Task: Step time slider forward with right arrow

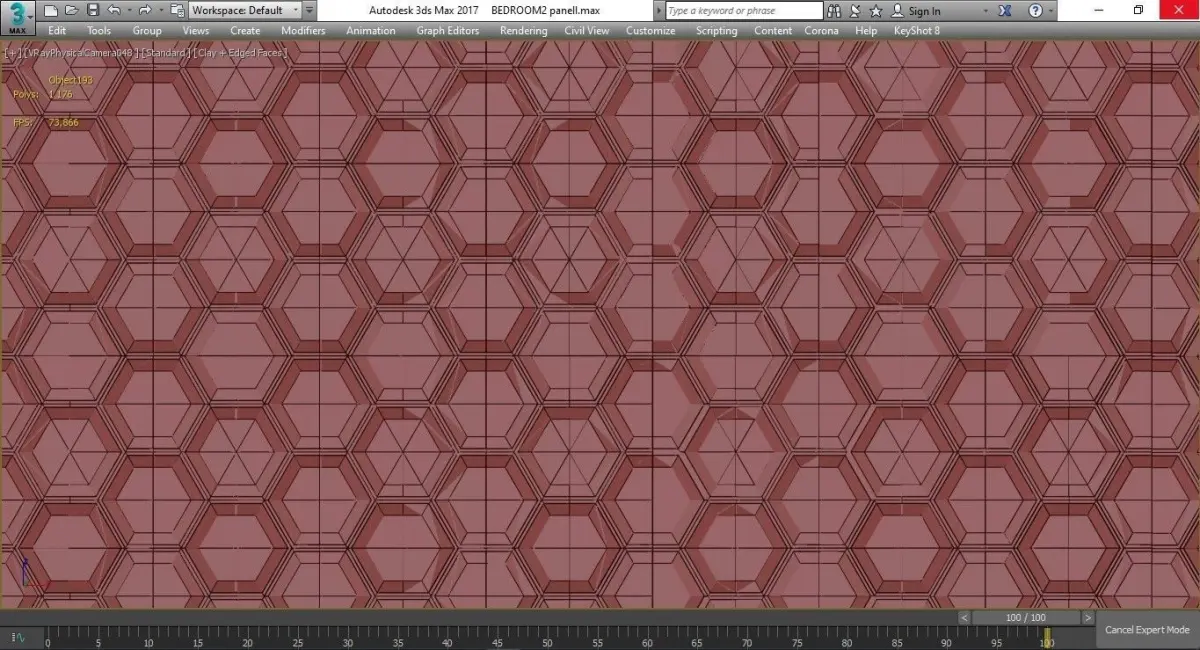Action: pyautogui.click(x=1087, y=617)
